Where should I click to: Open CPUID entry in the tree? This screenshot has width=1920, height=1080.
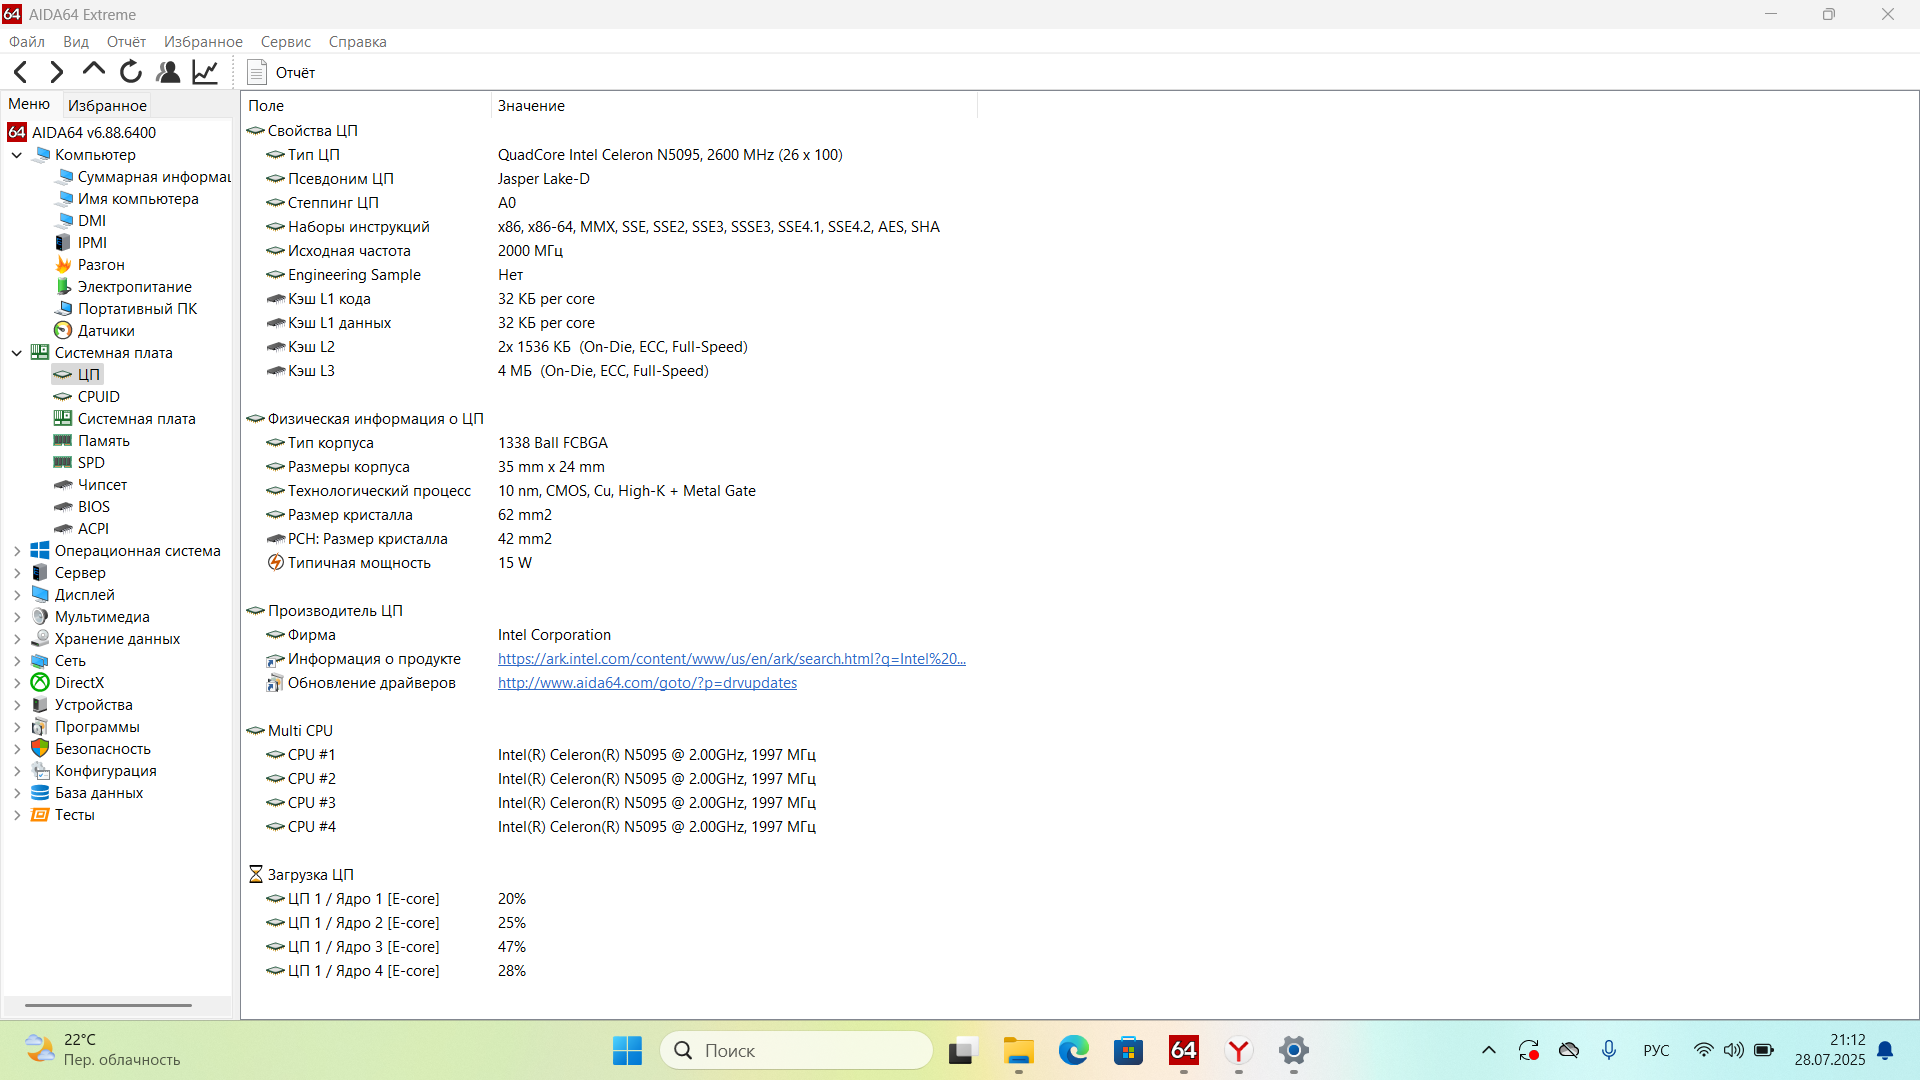[98, 397]
